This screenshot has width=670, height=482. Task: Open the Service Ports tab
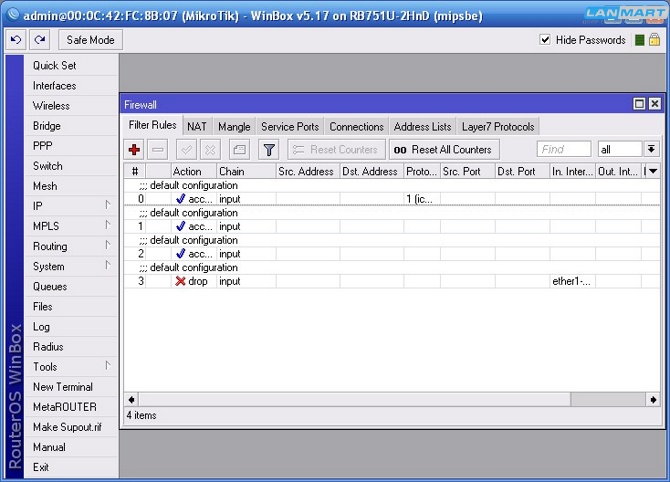tap(290, 127)
